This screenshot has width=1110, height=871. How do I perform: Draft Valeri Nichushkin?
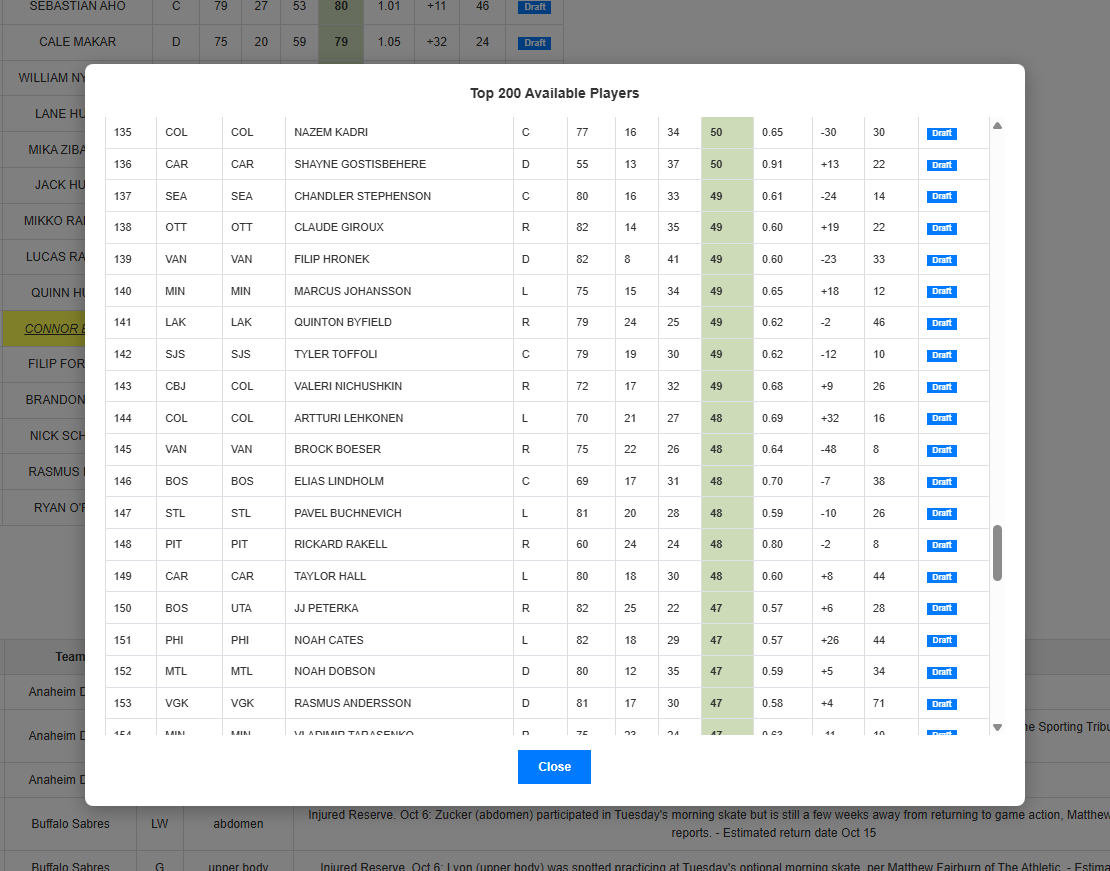[942, 387]
